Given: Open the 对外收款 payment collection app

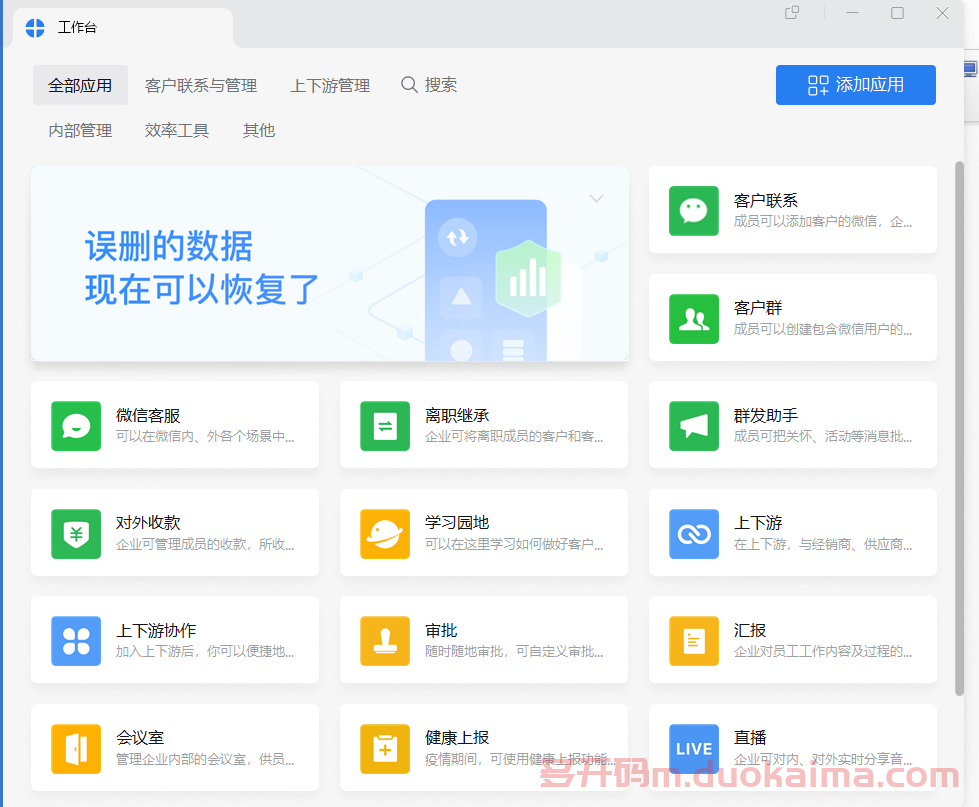Looking at the screenshot, I should [x=175, y=533].
